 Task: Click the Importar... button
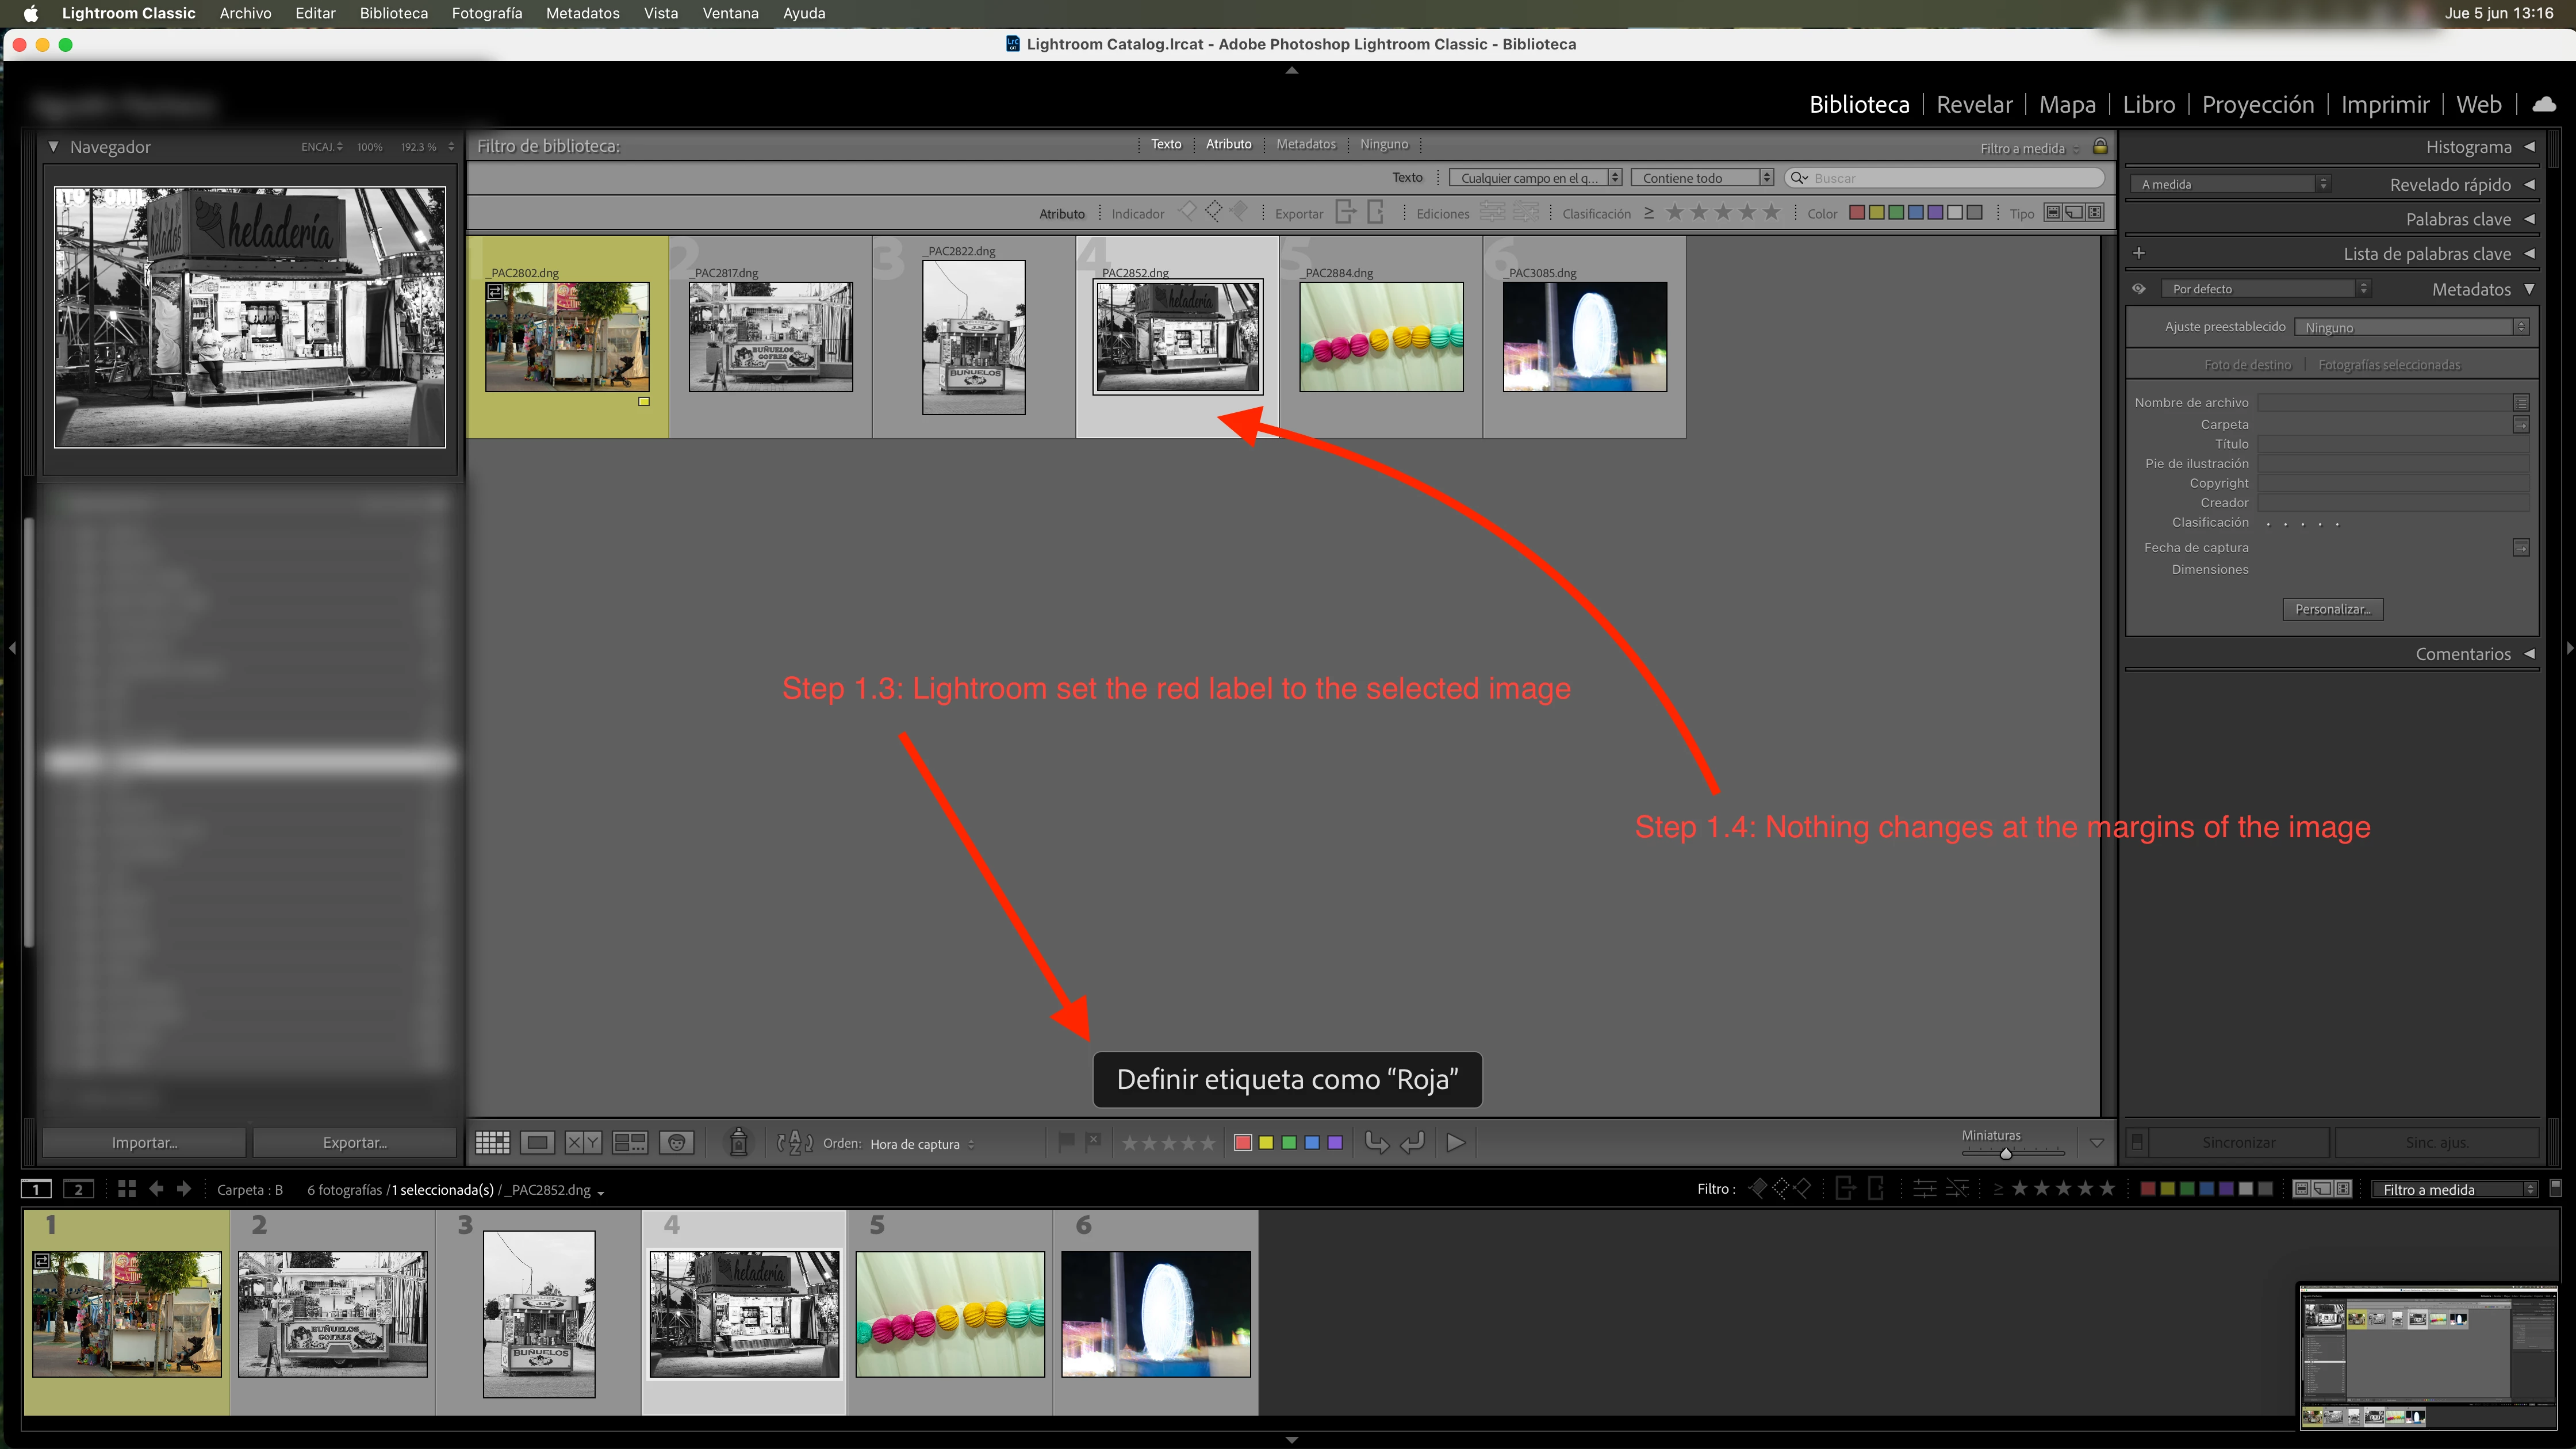pos(144,1143)
